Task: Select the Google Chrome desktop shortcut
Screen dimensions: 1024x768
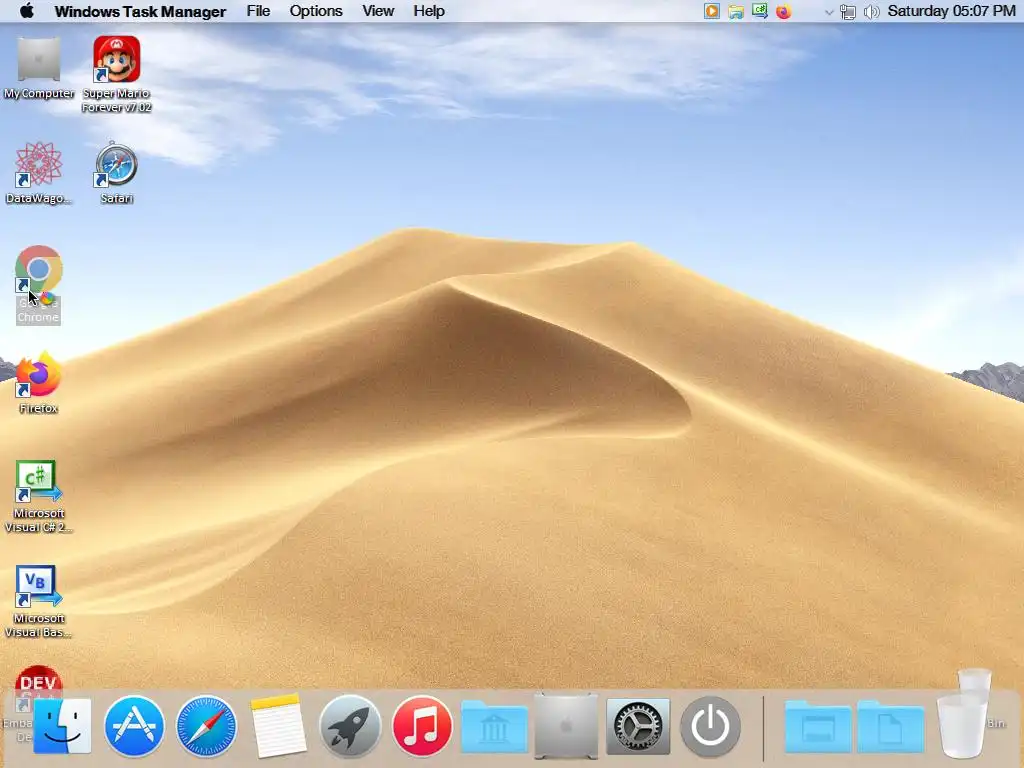Action: [39, 285]
